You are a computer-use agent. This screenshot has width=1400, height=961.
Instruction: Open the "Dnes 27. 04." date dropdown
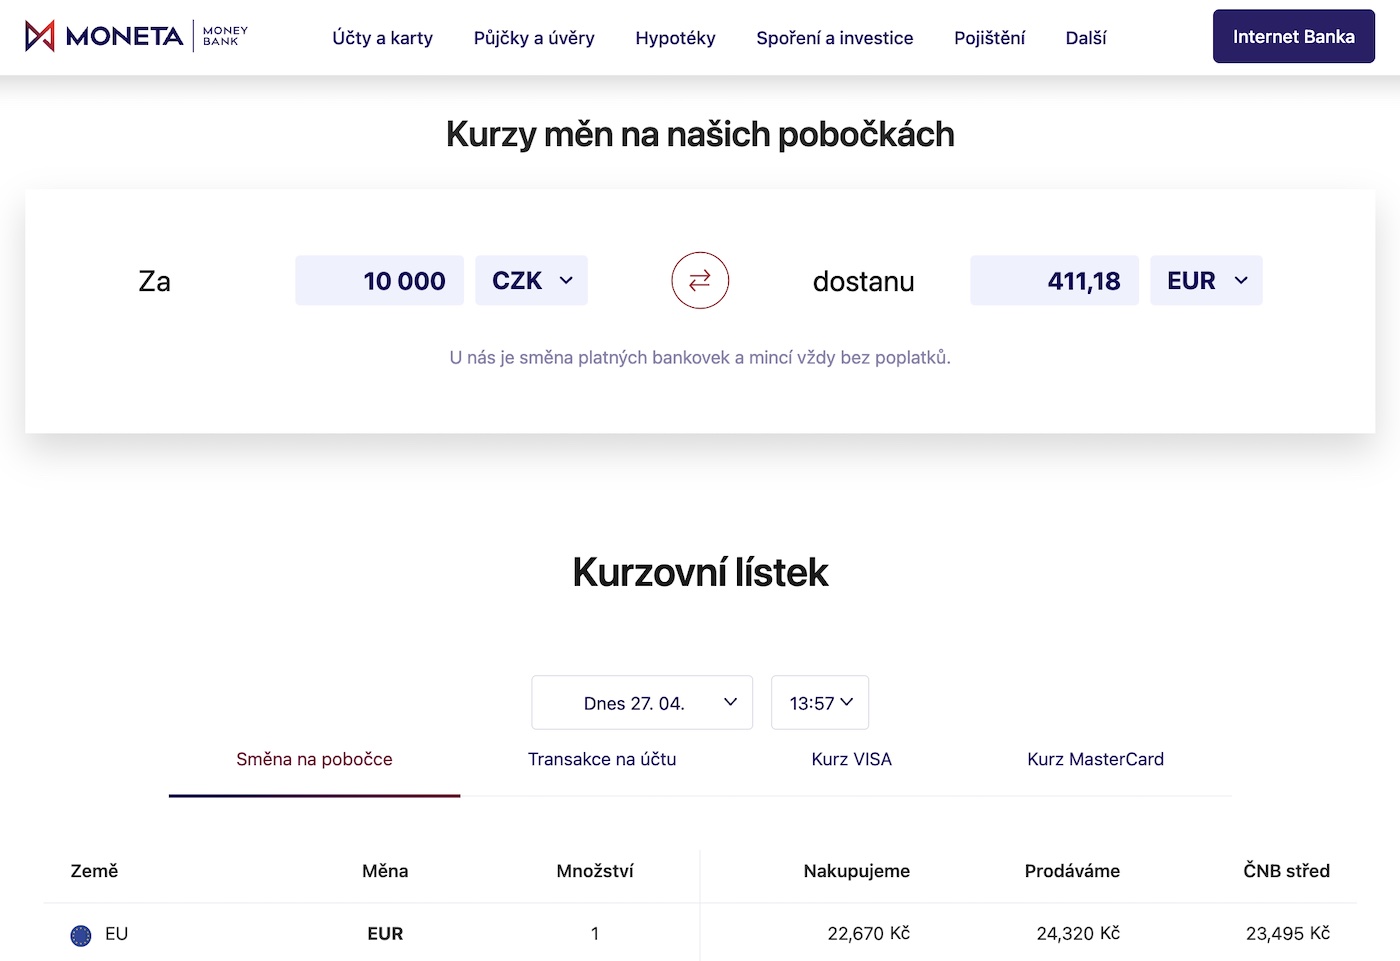click(641, 702)
